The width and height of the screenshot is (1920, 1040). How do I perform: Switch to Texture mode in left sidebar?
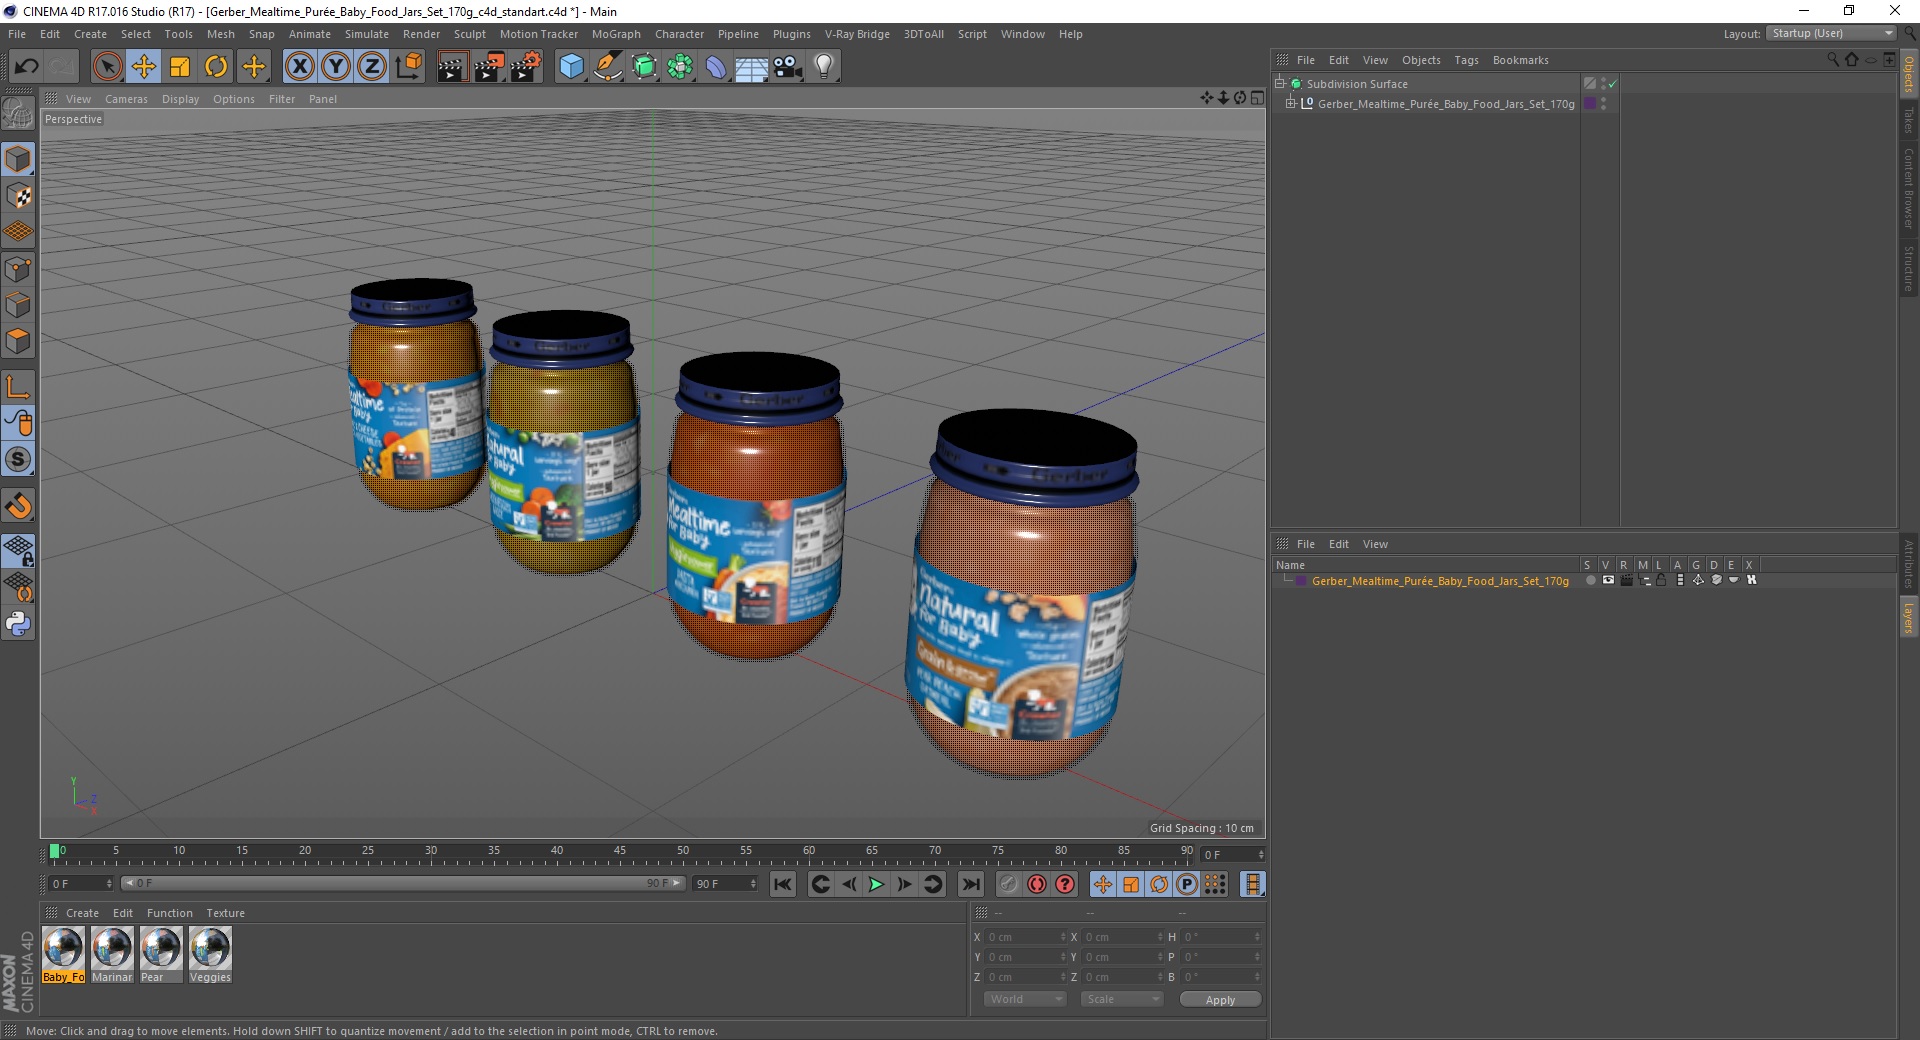tap(18, 196)
